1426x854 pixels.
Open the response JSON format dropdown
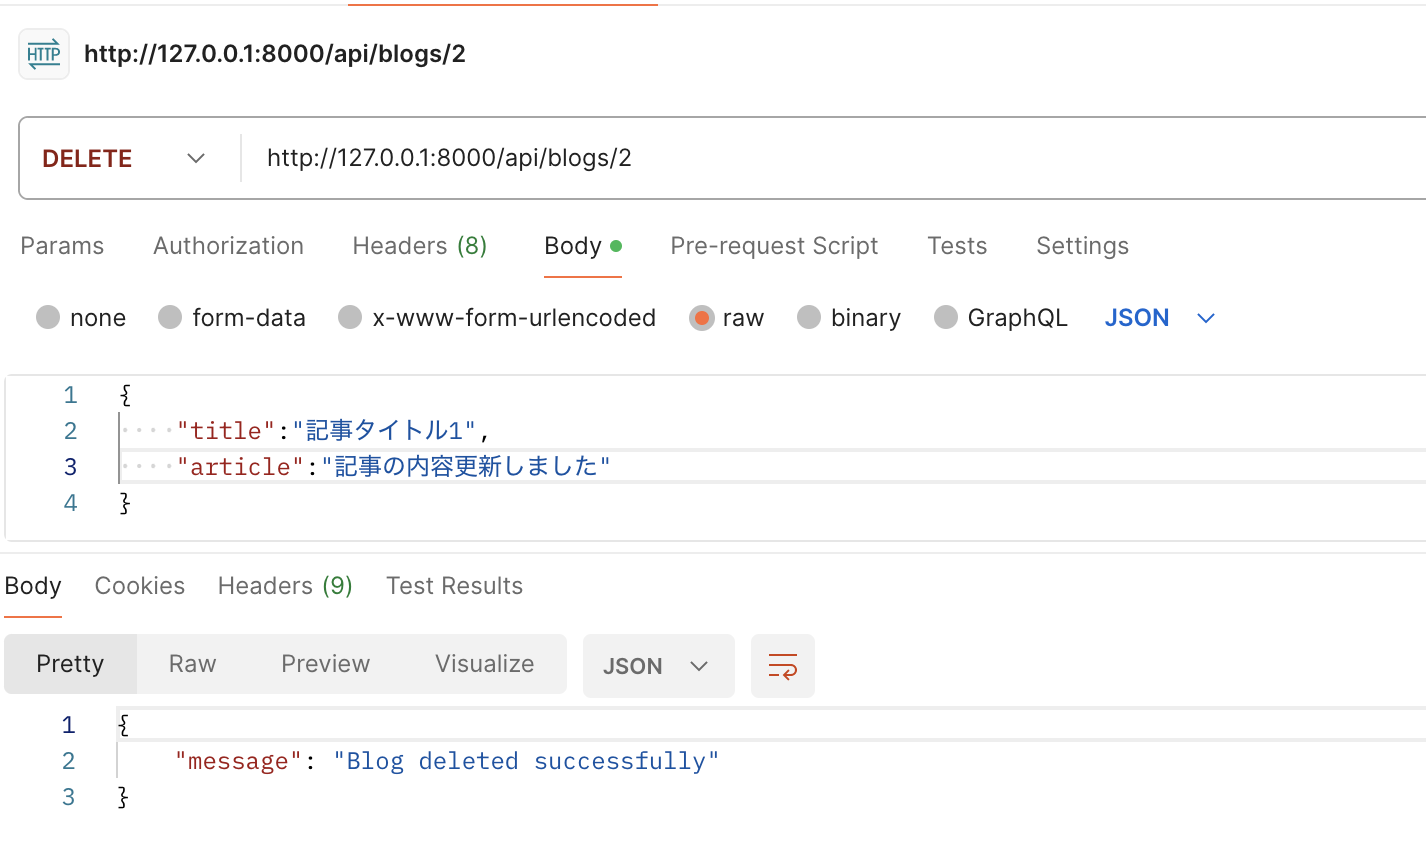[658, 666]
